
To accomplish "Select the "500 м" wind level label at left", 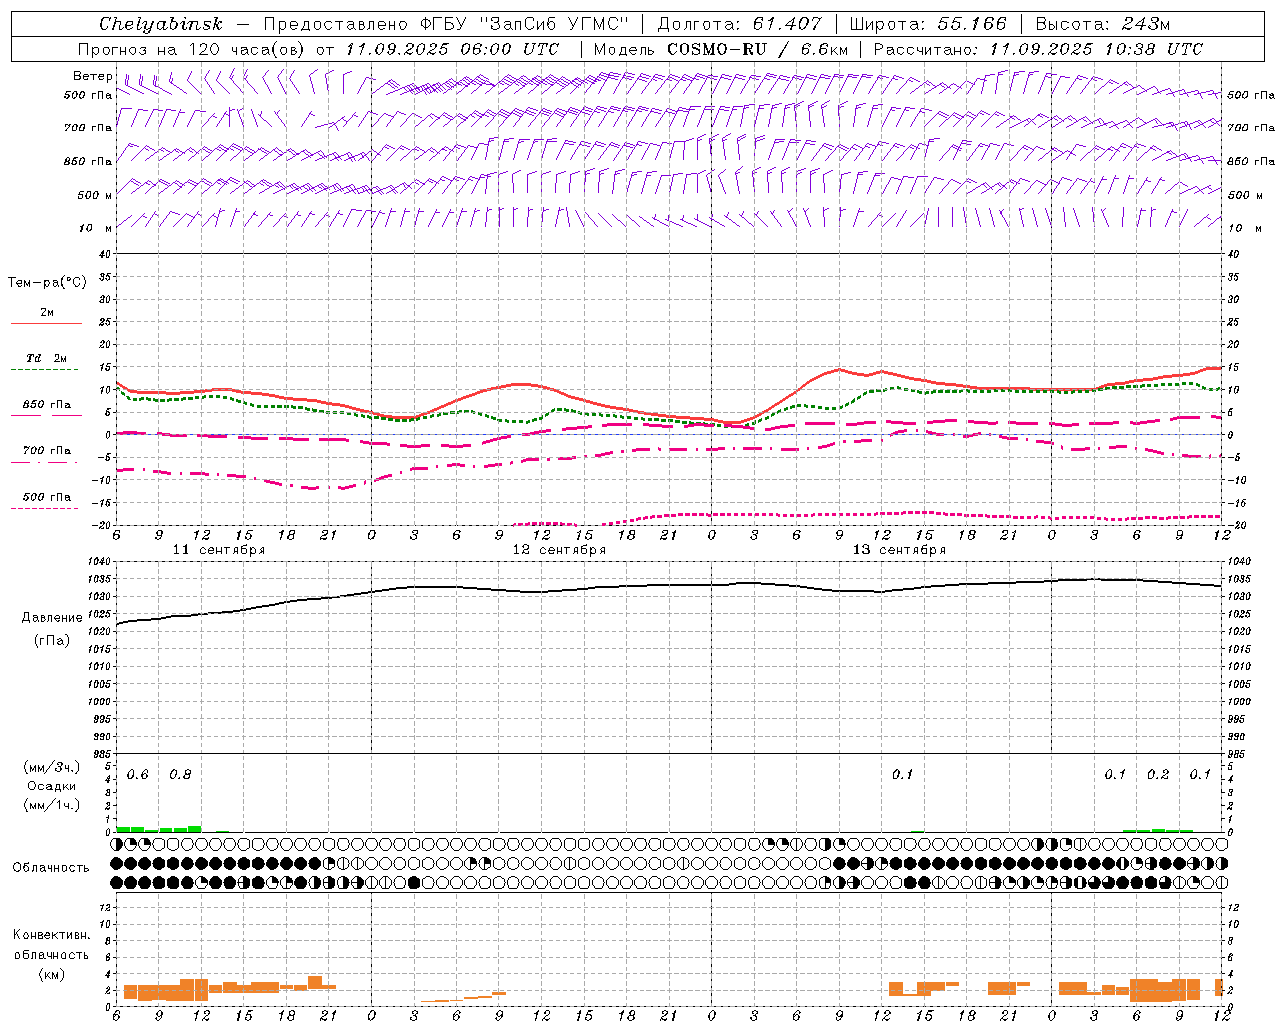I will point(95,195).
